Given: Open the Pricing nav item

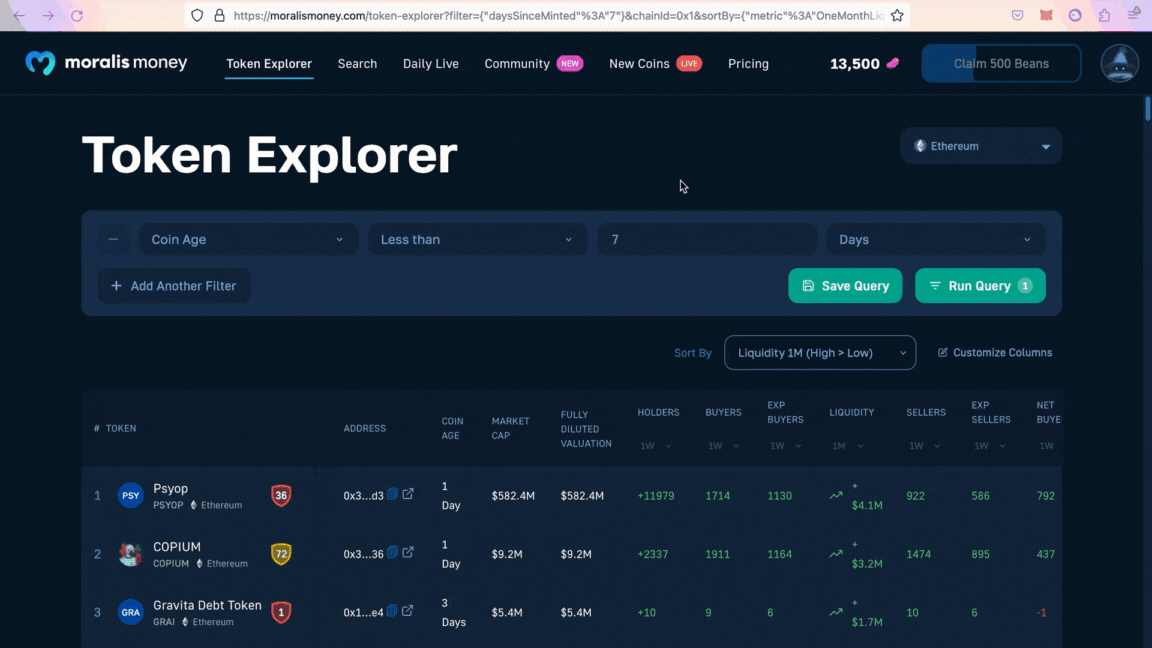Looking at the screenshot, I should tap(748, 64).
